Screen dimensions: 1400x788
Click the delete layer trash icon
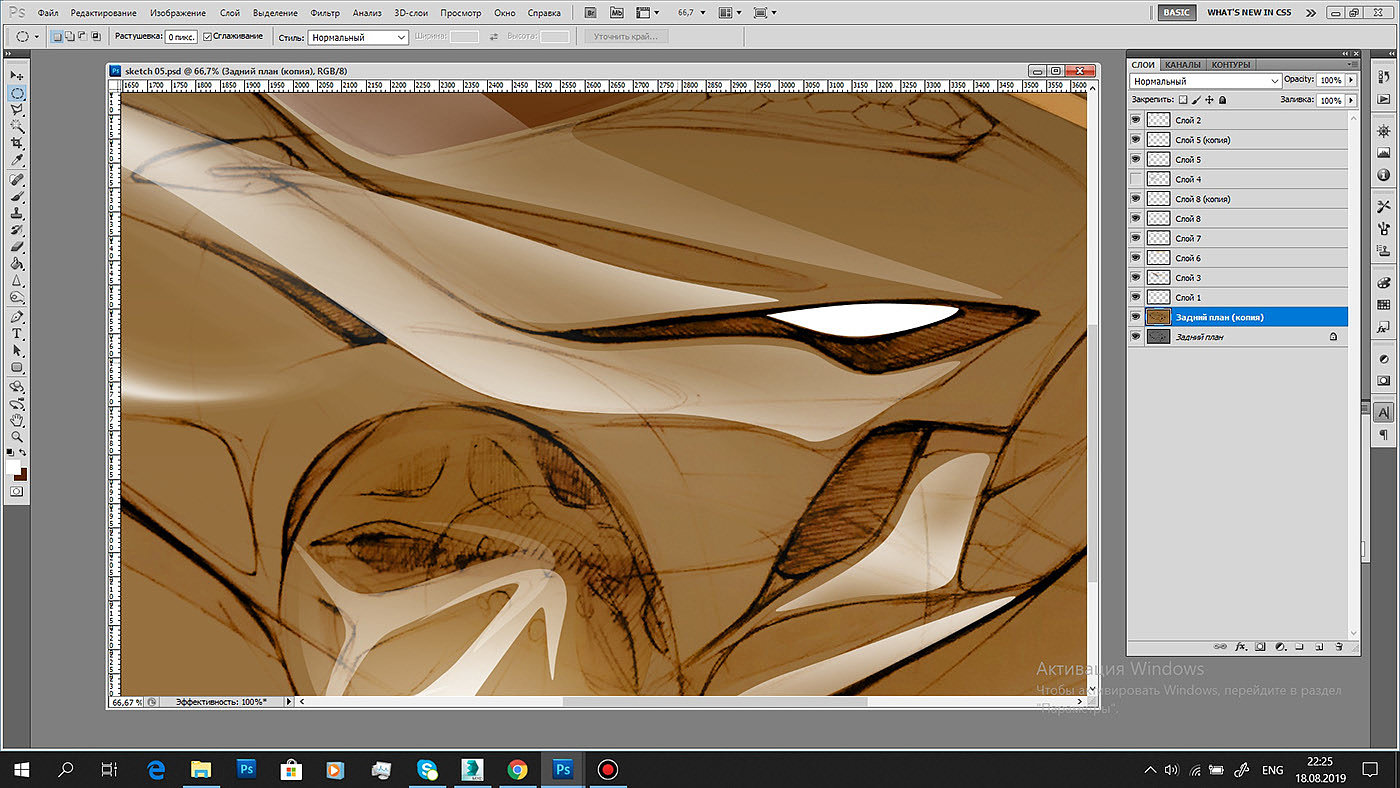(x=1338, y=647)
